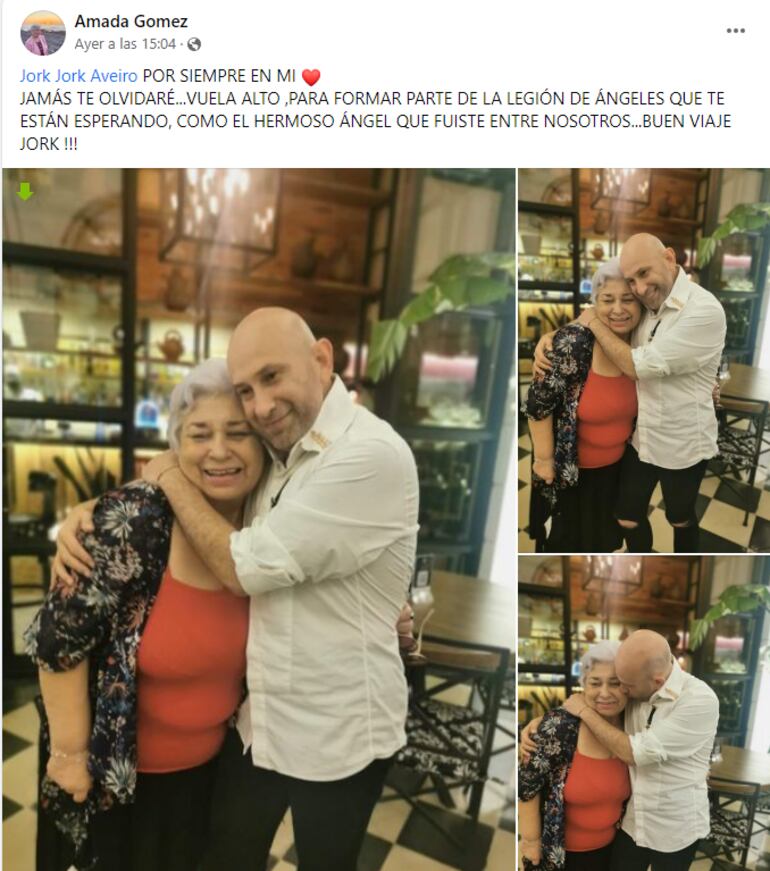Image resolution: width=770 pixels, height=871 pixels.
Task: Click the final "JORK !!!" text line
Action: point(49,144)
